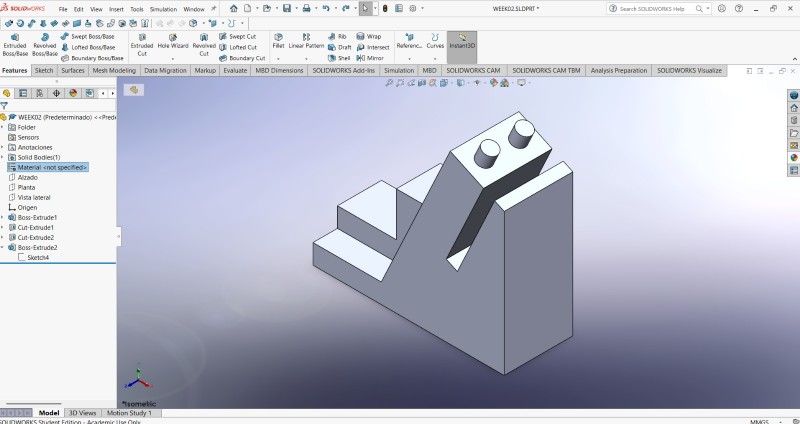
Task: Select the Extruded Boss/Base tool
Action: (15, 45)
